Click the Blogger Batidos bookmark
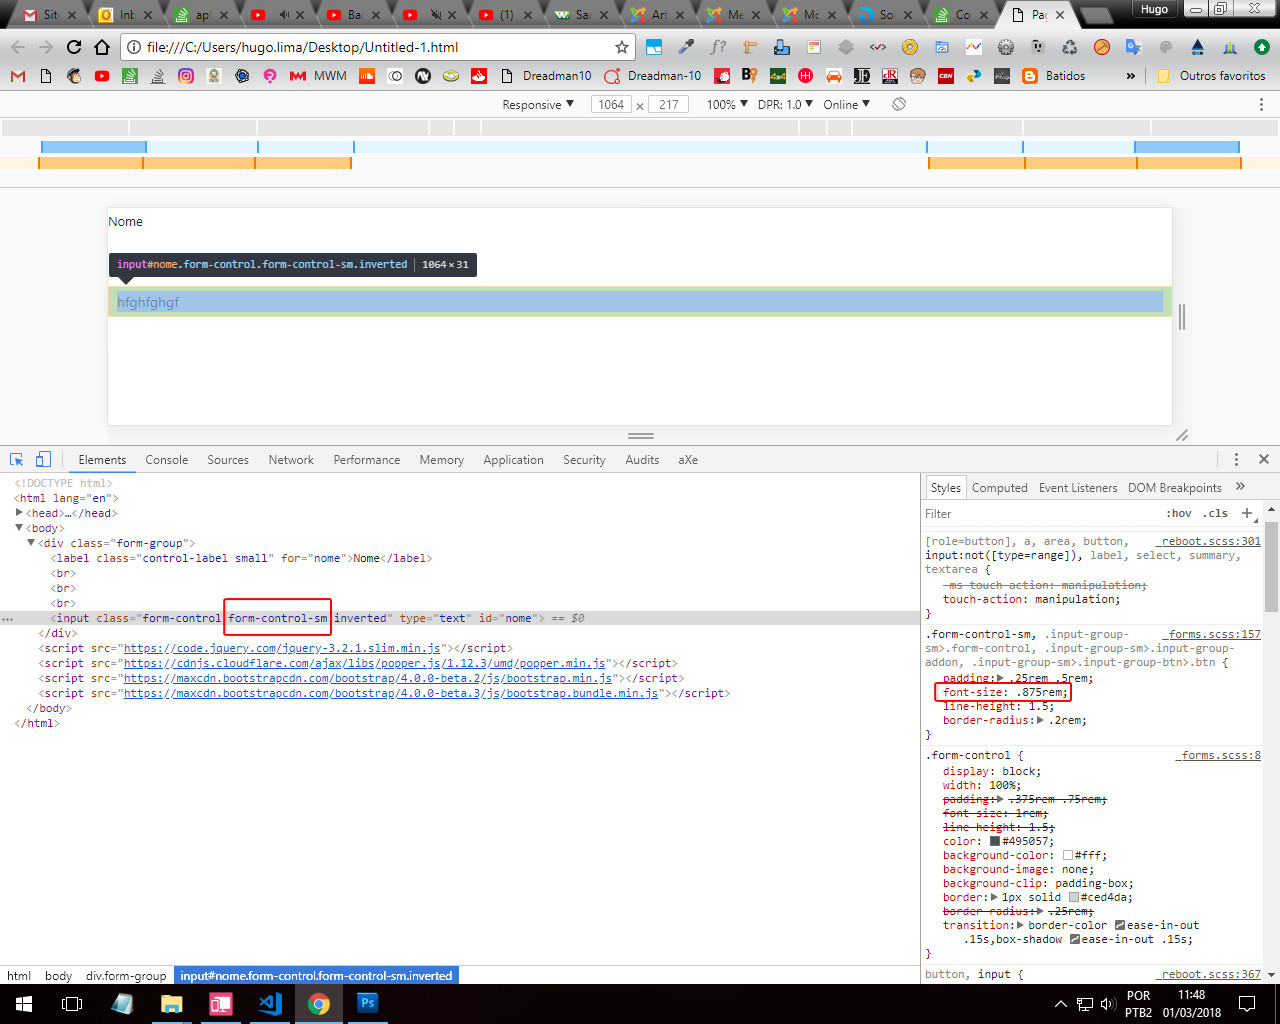This screenshot has height=1024, width=1280. tap(1054, 76)
